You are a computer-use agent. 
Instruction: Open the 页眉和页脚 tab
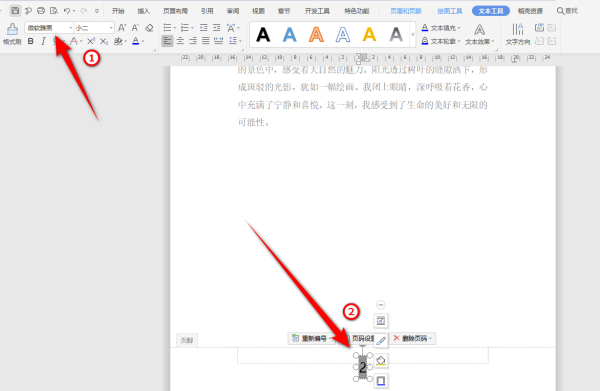tap(406, 11)
